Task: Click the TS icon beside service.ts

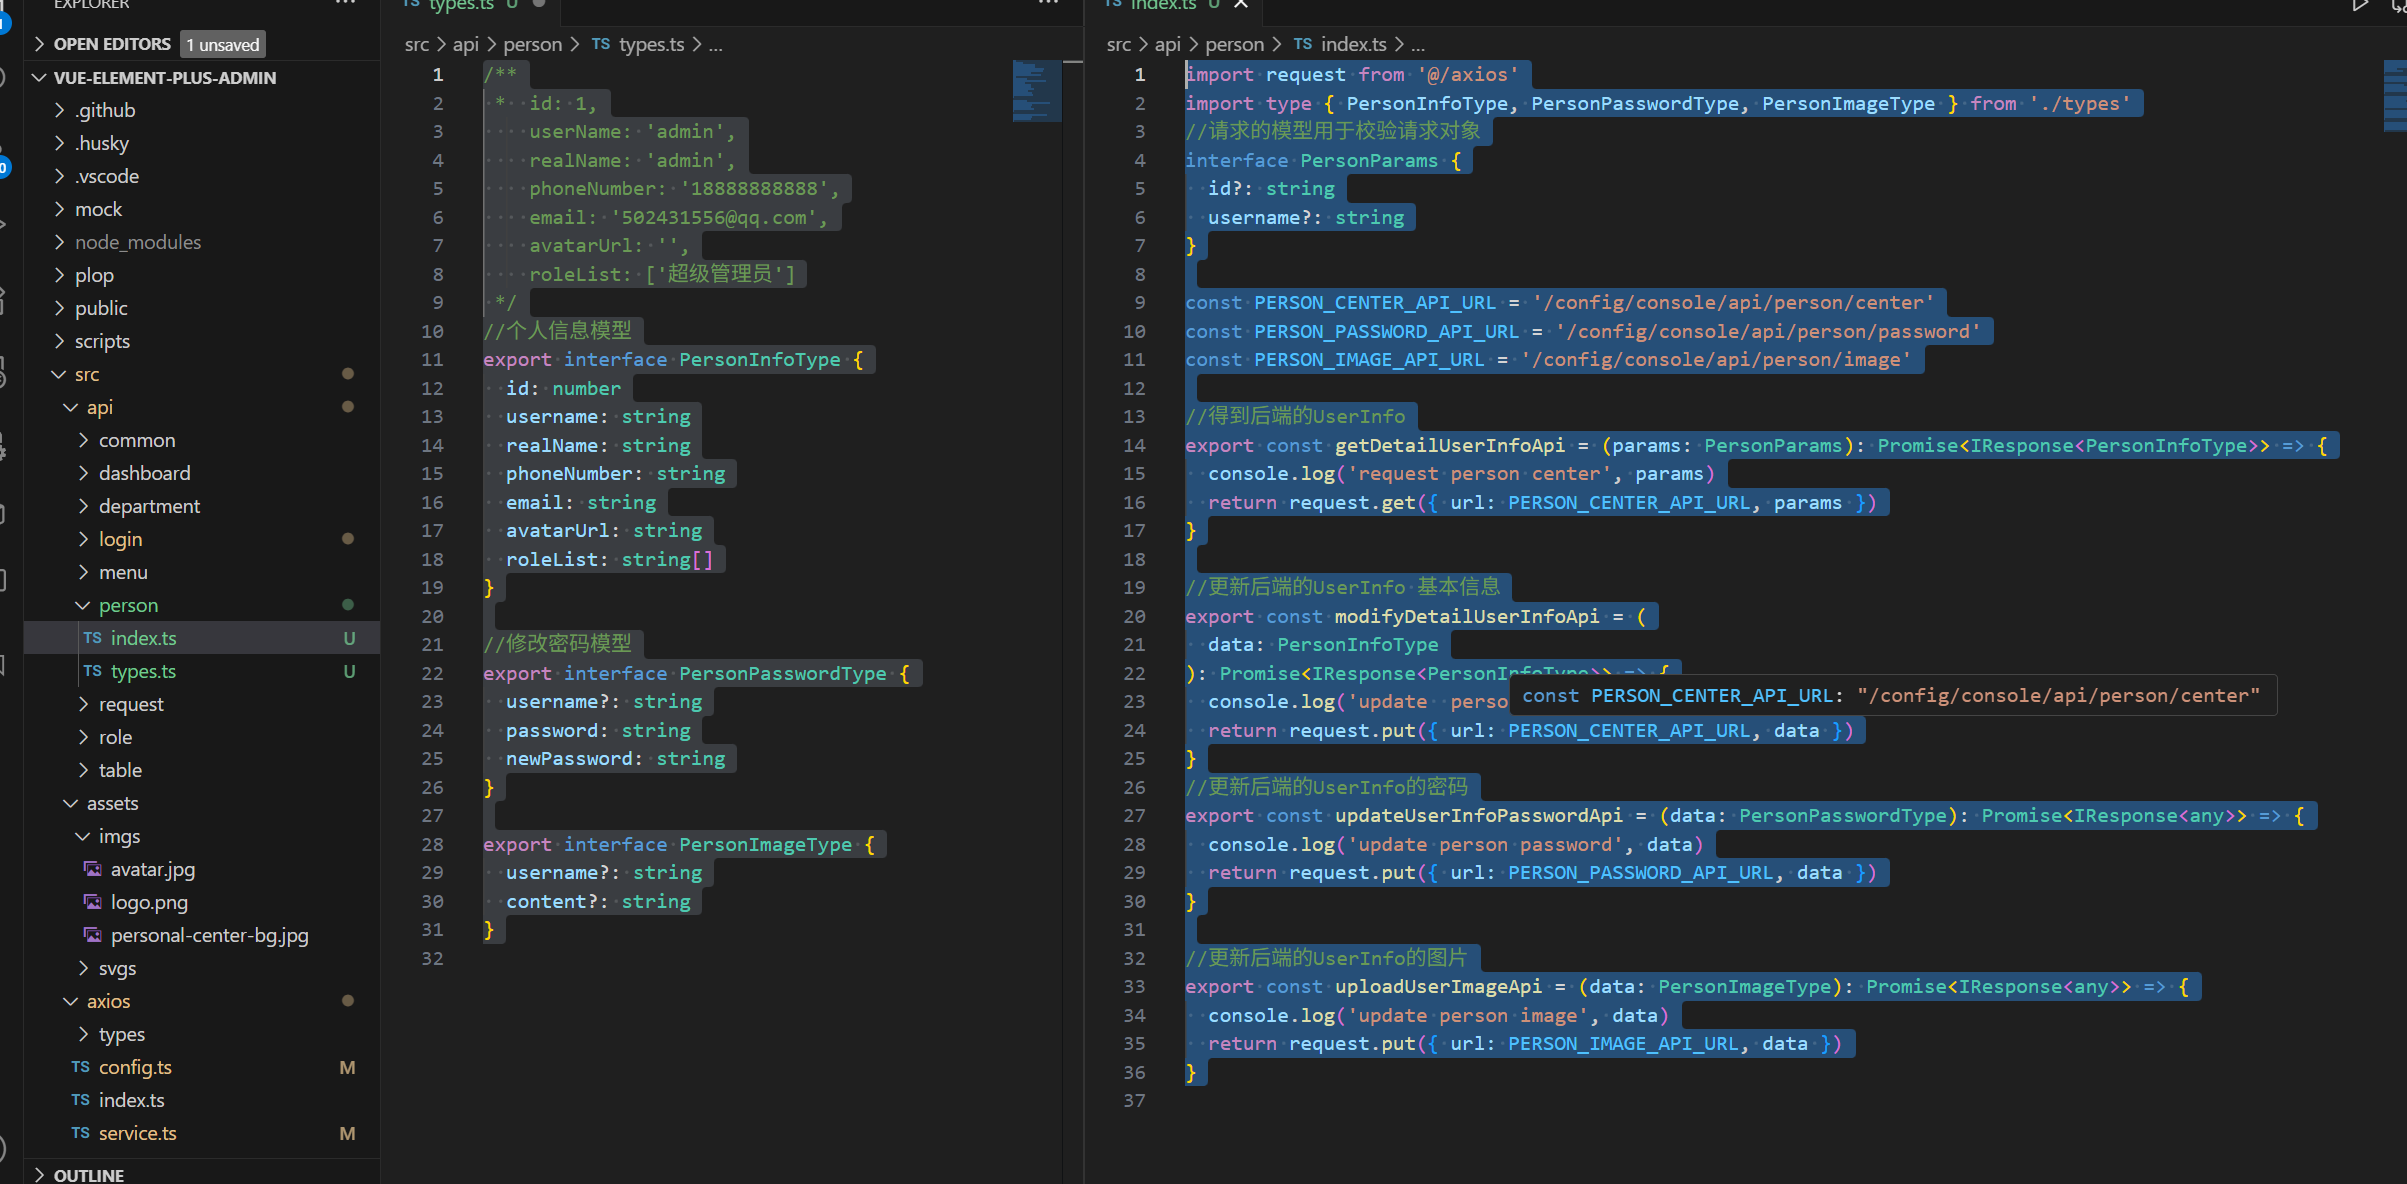Action: (80, 1133)
